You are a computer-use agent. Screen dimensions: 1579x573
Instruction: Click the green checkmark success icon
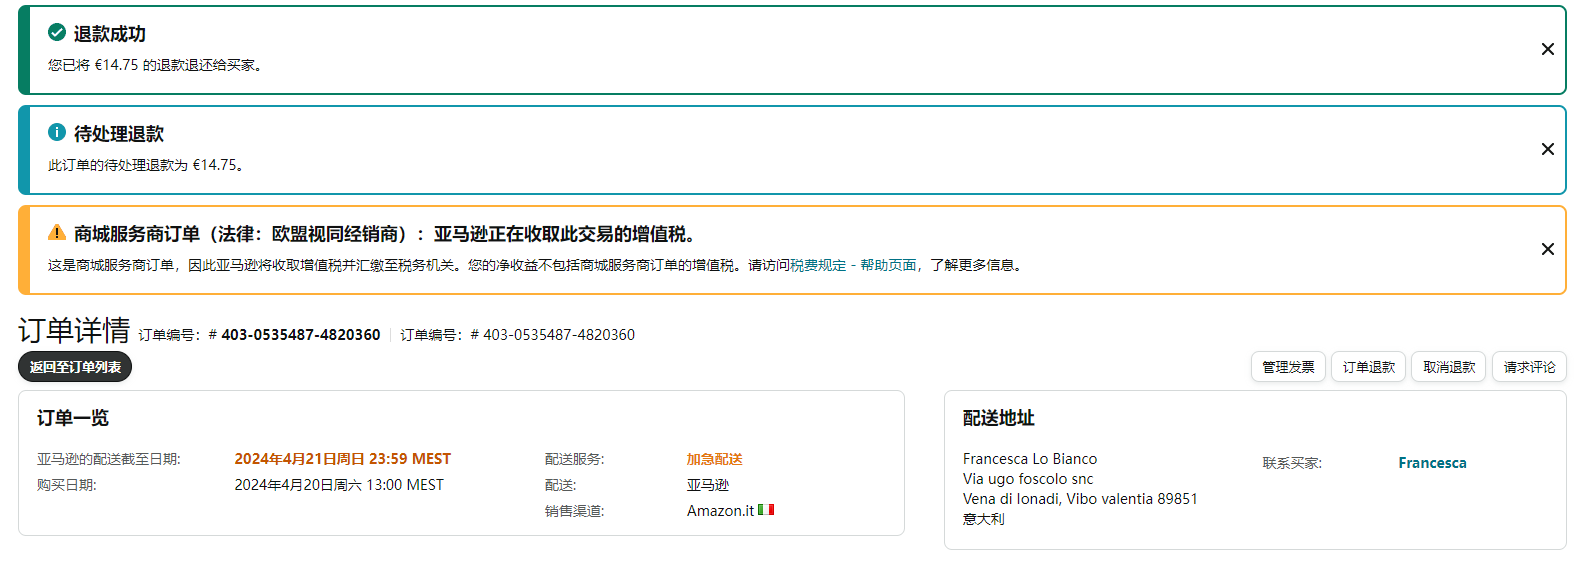point(57,32)
